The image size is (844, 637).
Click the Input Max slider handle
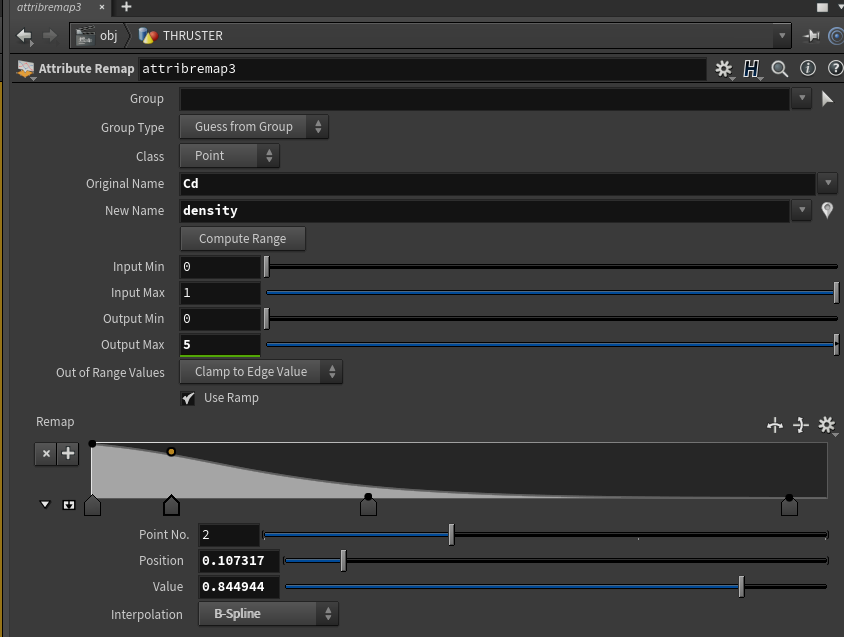coord(836,293)
